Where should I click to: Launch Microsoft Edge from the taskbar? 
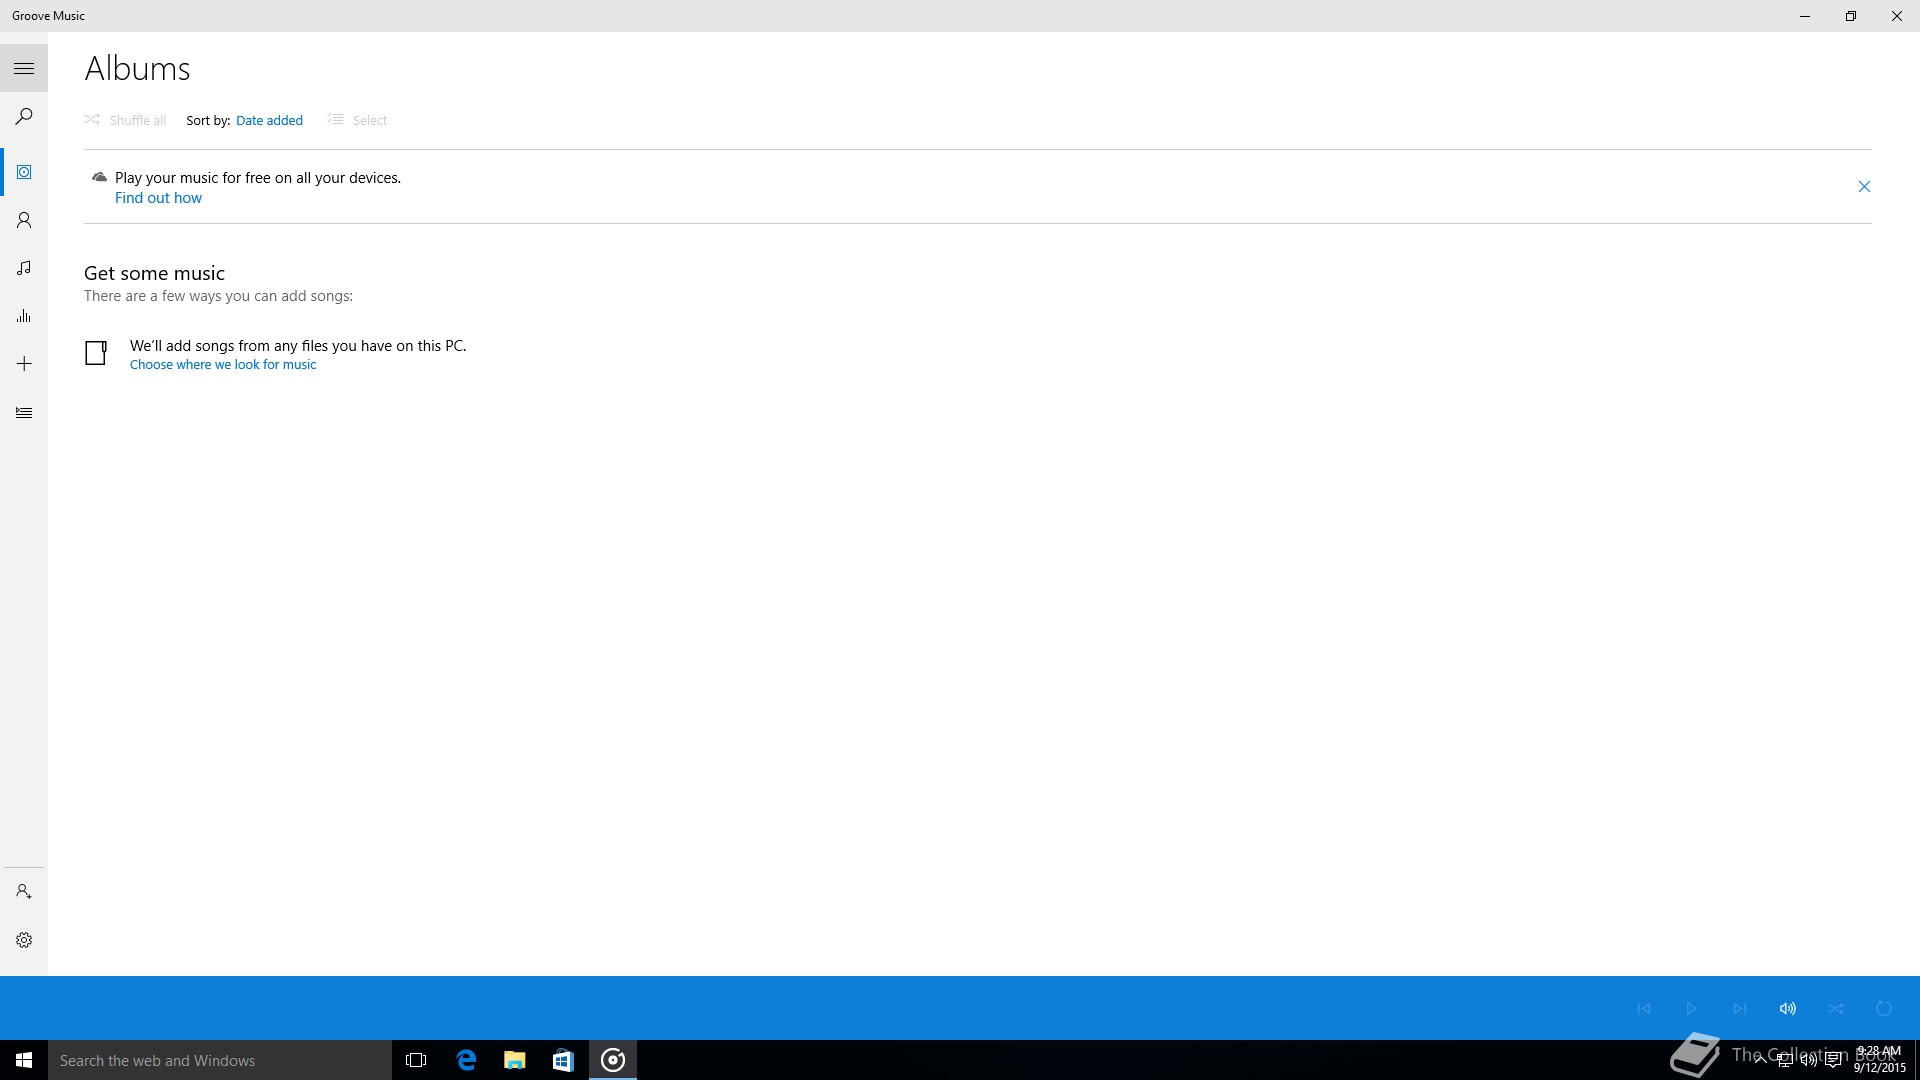point(465,1060)
